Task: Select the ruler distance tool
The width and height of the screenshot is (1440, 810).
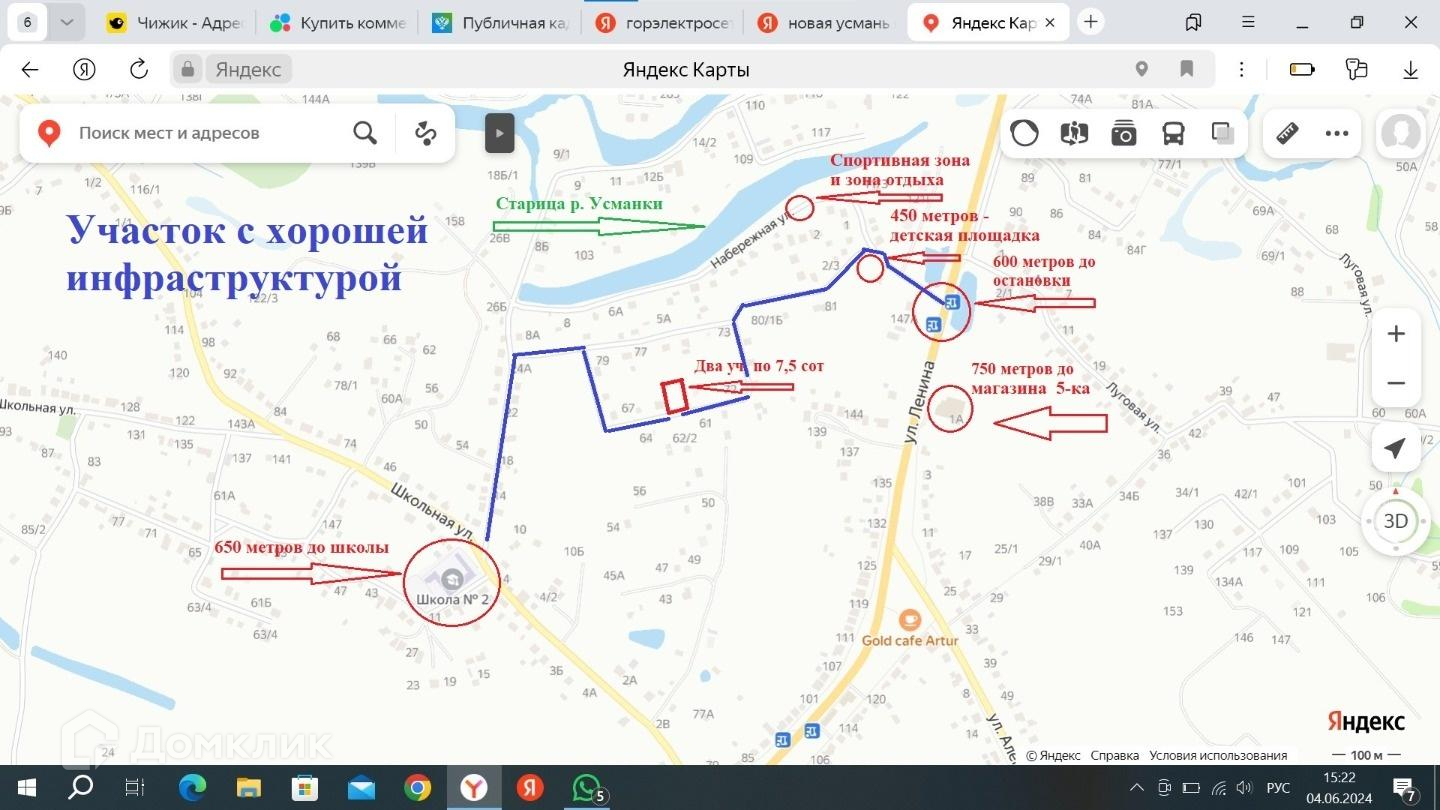Action: pos(1287,133)
